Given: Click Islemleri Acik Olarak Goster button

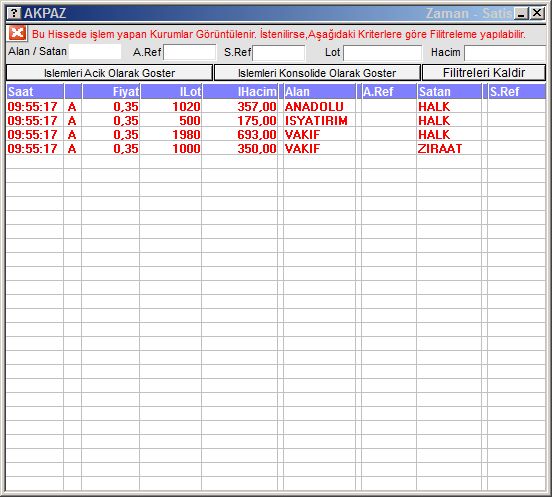Looking at the screenshot, I should [x=109, y=73].
